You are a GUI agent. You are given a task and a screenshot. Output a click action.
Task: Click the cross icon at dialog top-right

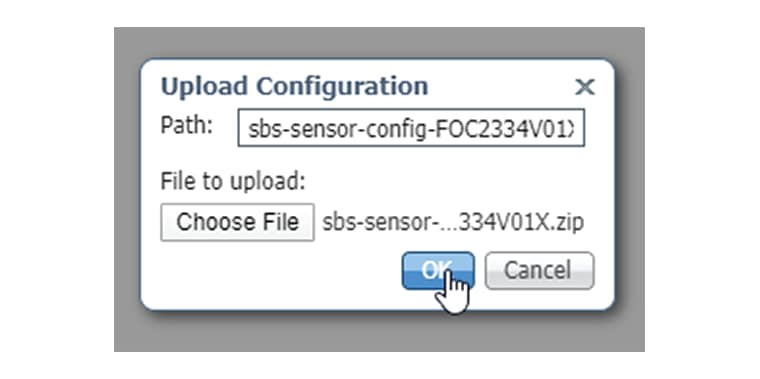585,87
